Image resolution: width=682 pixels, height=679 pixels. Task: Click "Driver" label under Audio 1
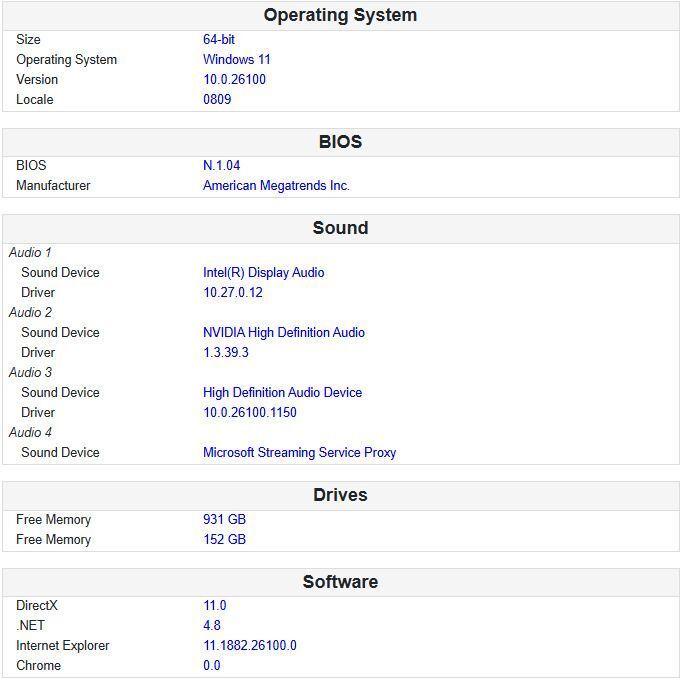pyautogui.click(x=38, y=293)
